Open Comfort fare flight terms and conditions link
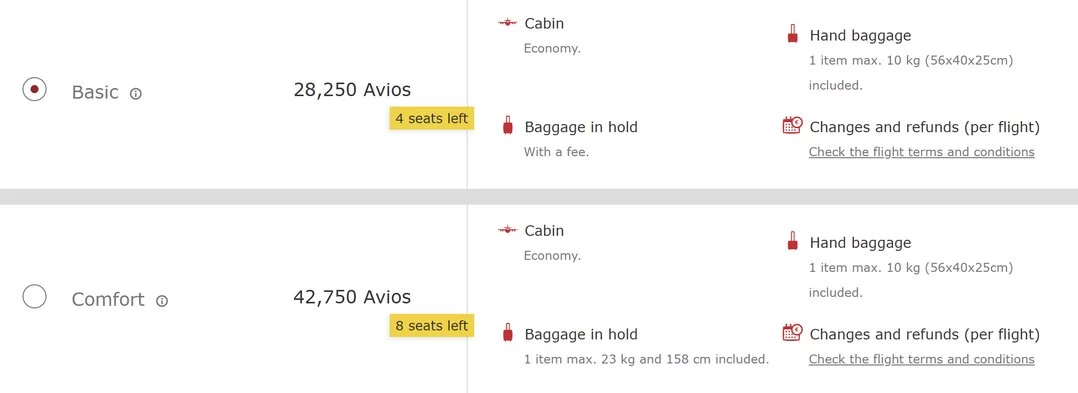This screenshot has height=393, width=1078. pyautogui.click(x=921, y=359)
